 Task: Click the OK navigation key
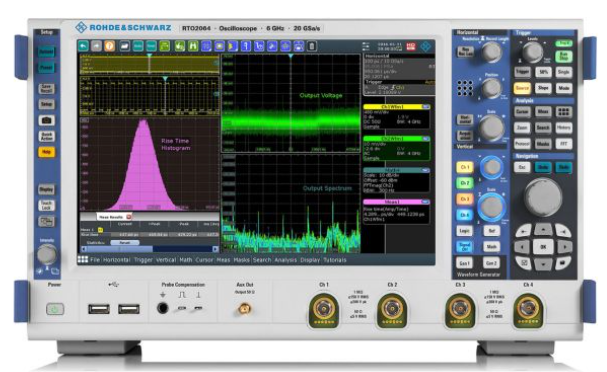(543, 247)
